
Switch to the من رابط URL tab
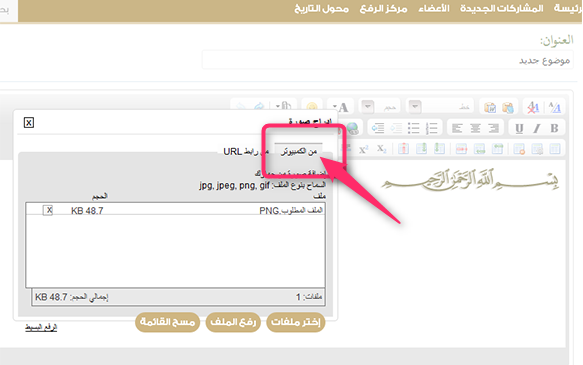pos(246,151)
